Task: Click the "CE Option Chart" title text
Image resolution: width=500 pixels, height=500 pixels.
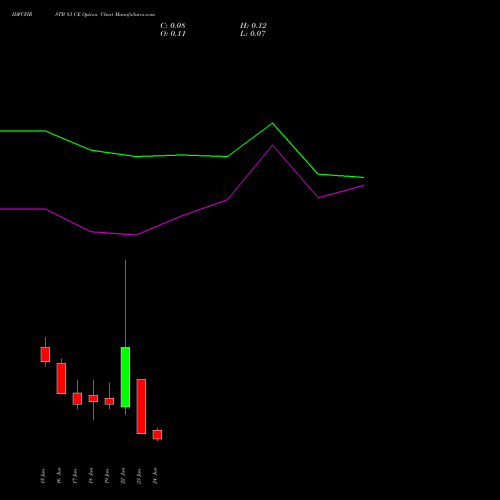Action: pos(95,15)
